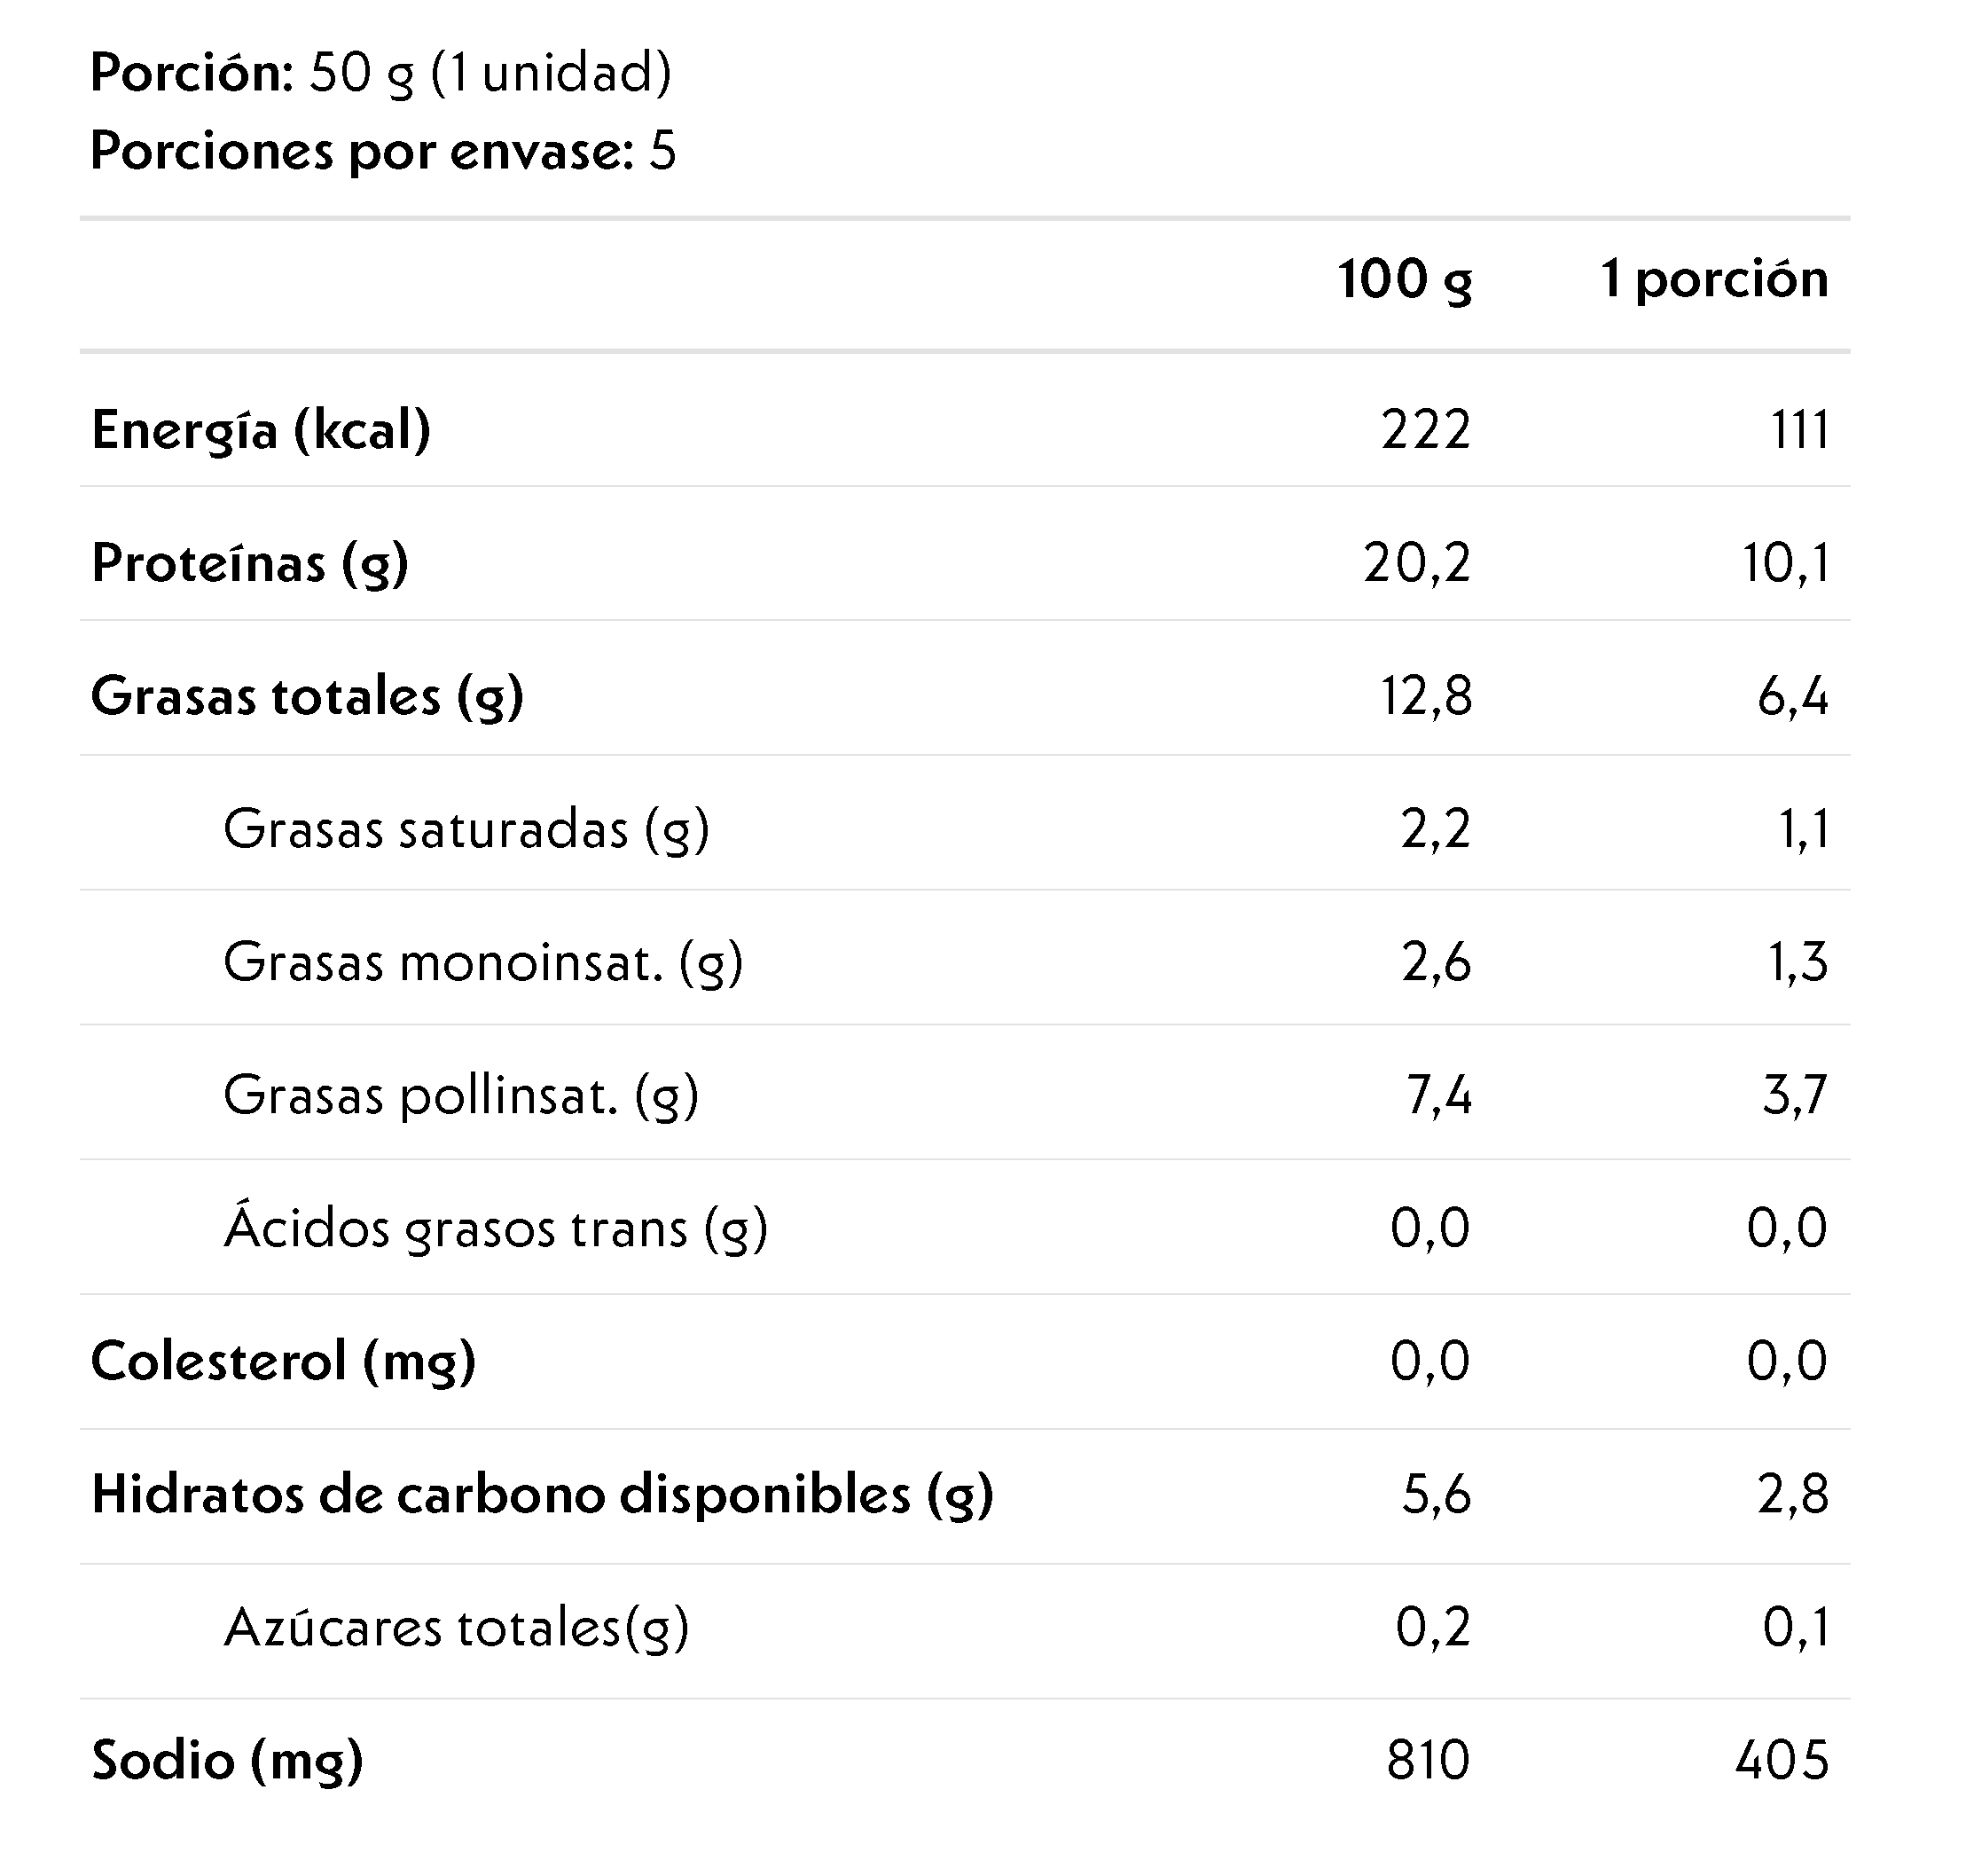Click the Porción 50 g text

tap(380, 73)
